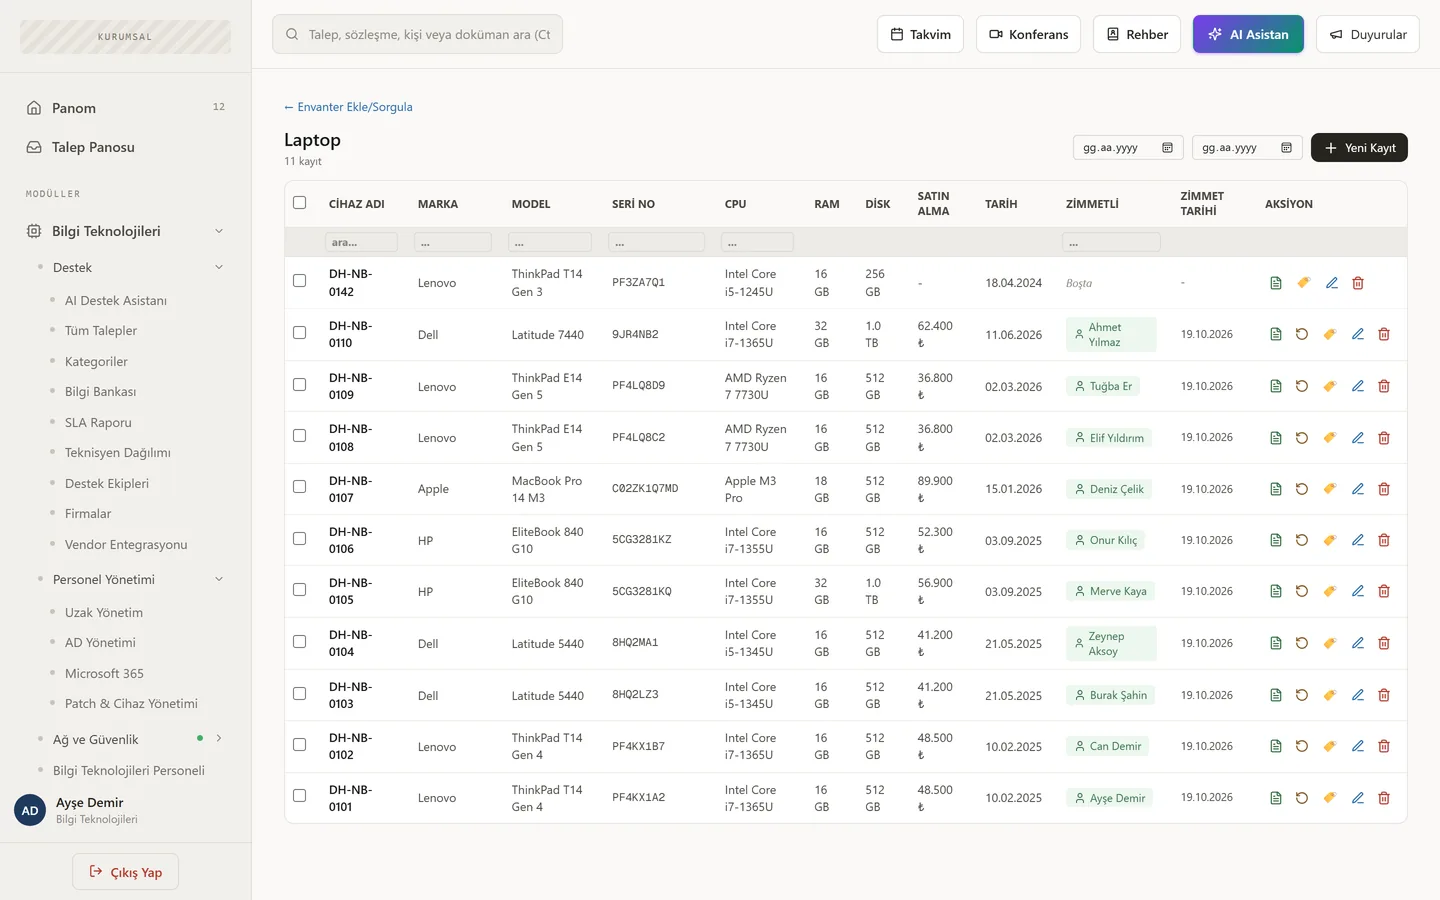Open Tüm Talepler in the sidebar

(x=101, y=331)
